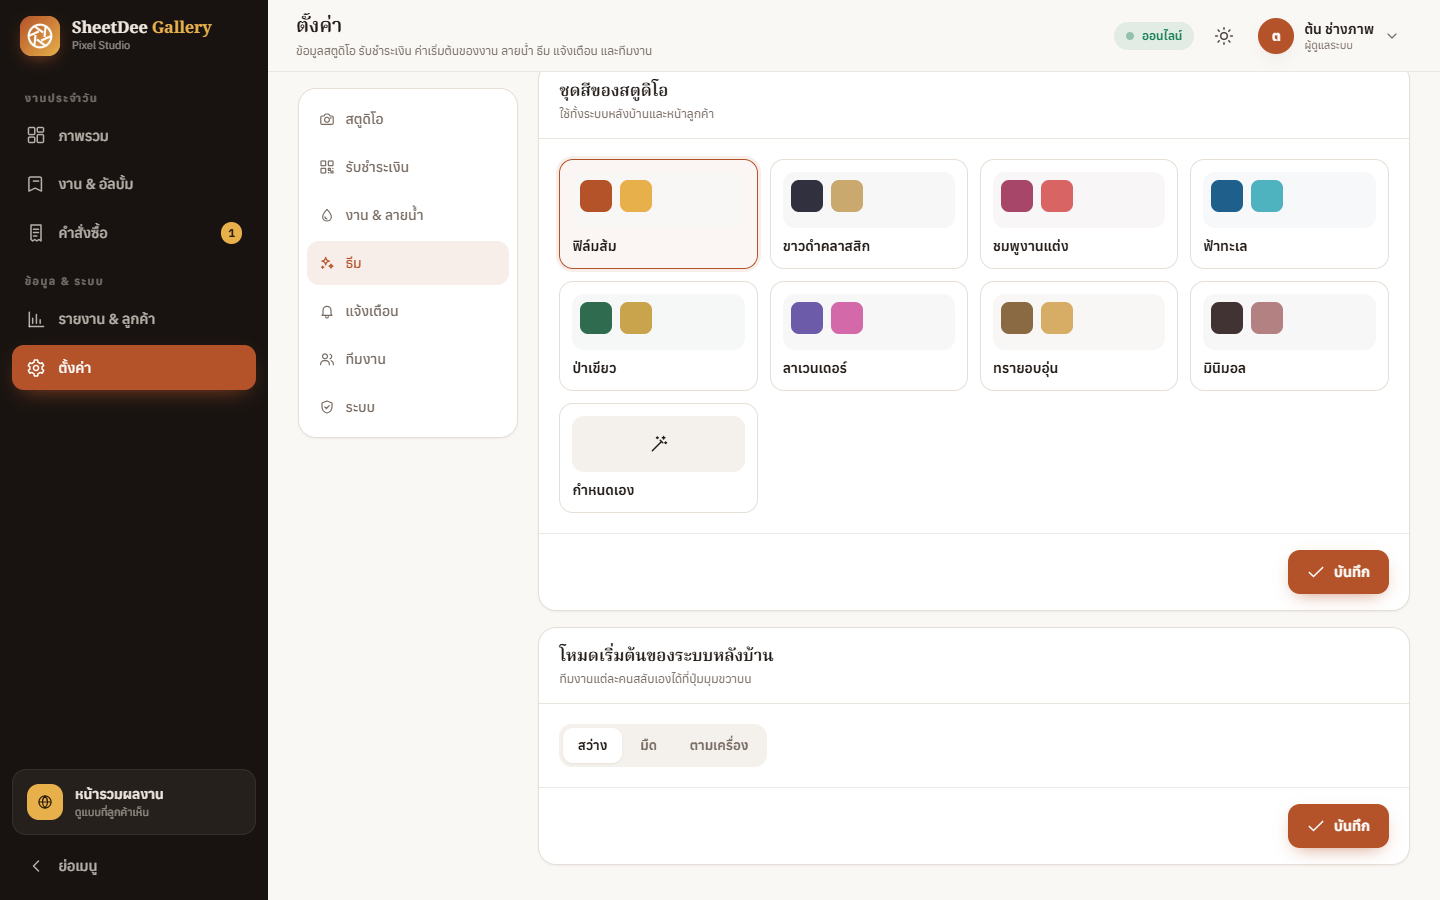Click the งาน & อัลบั้ม bookmark icon
This screenshot has width=1440, height=900.
(36, 184)
